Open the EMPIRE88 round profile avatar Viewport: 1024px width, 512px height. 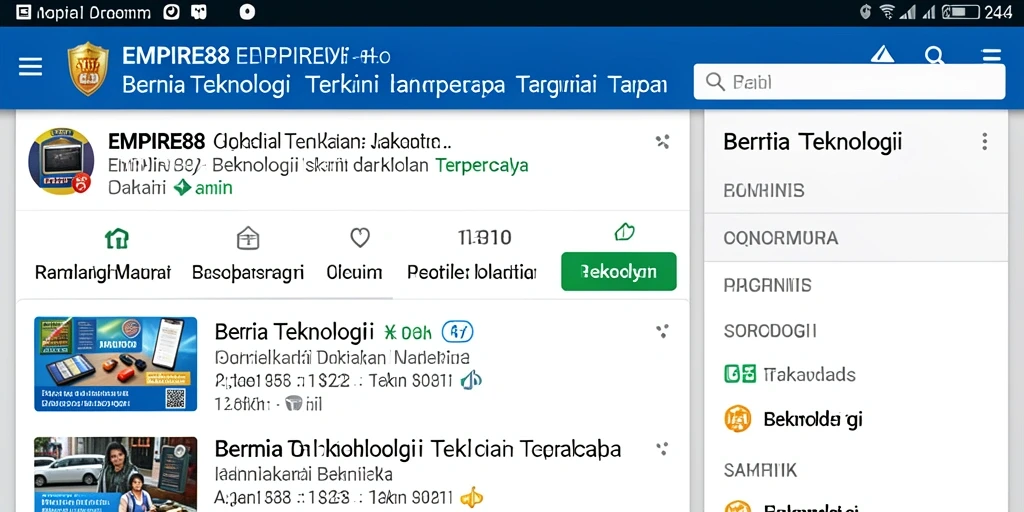[61, 161]
